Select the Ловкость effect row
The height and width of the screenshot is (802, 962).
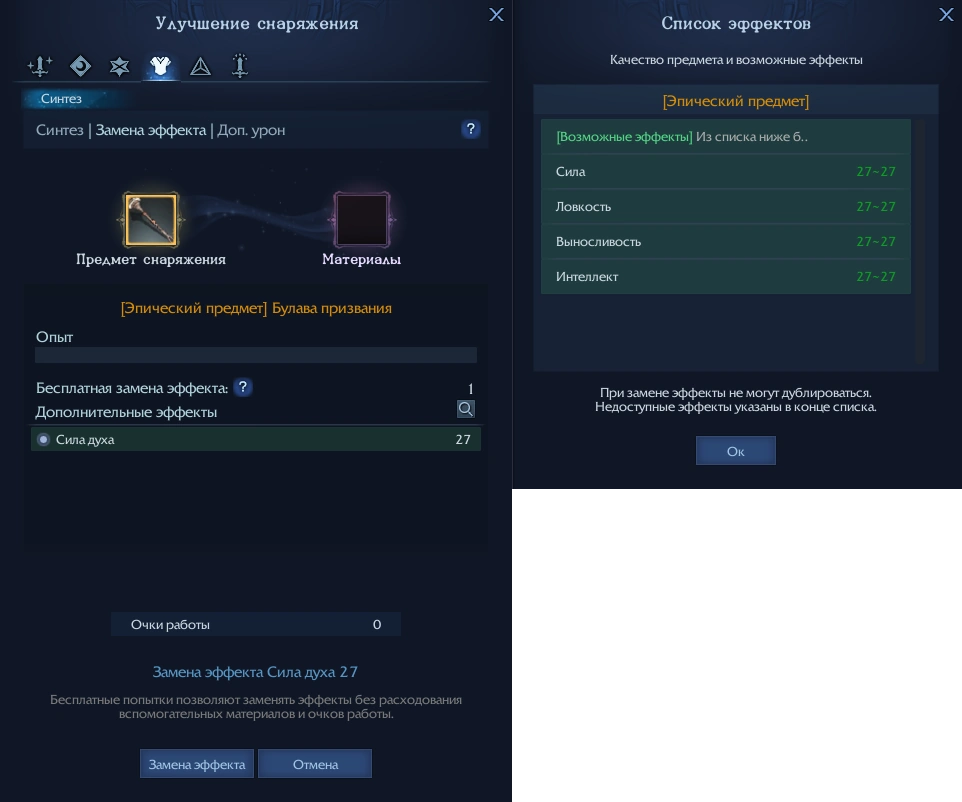[726, 207]
